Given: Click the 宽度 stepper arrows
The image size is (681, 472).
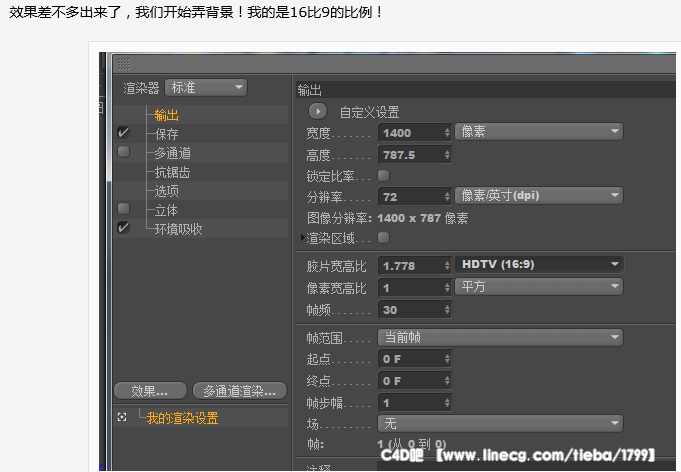Looking at the screenshot, I should (447, 132).
